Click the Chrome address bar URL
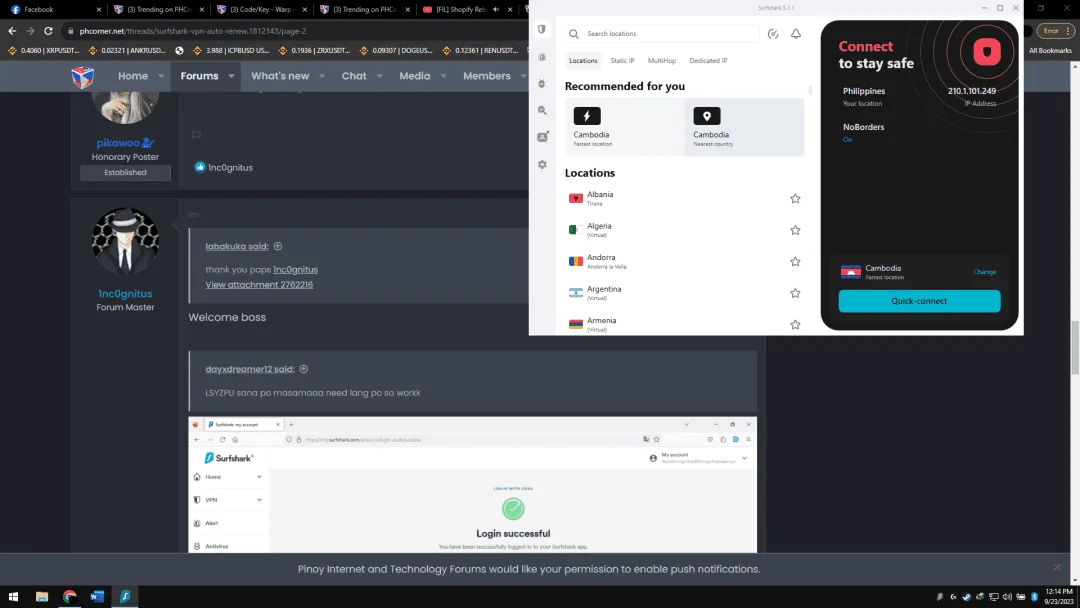1080x608 pixels. click(x=193, y=31)
